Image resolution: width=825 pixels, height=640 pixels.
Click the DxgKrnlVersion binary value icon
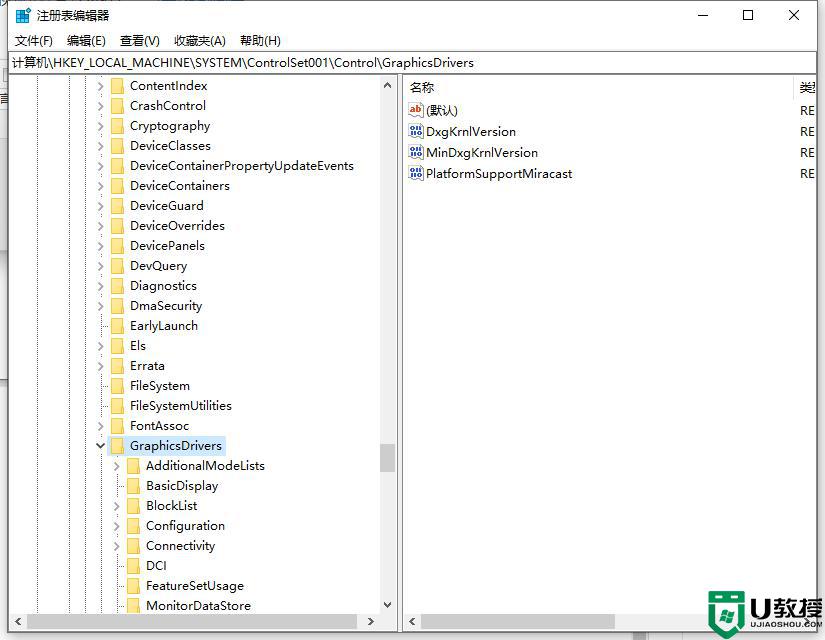pyautogui.click(x=416, y=131)
